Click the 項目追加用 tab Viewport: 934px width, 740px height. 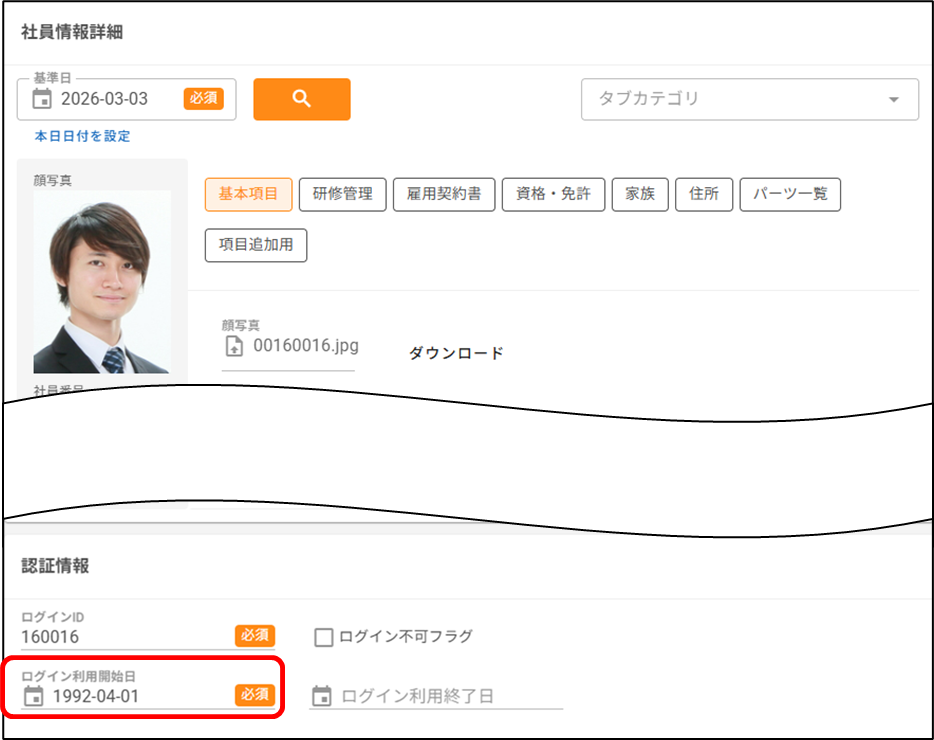pyautogui.click(x=256, y=245)
